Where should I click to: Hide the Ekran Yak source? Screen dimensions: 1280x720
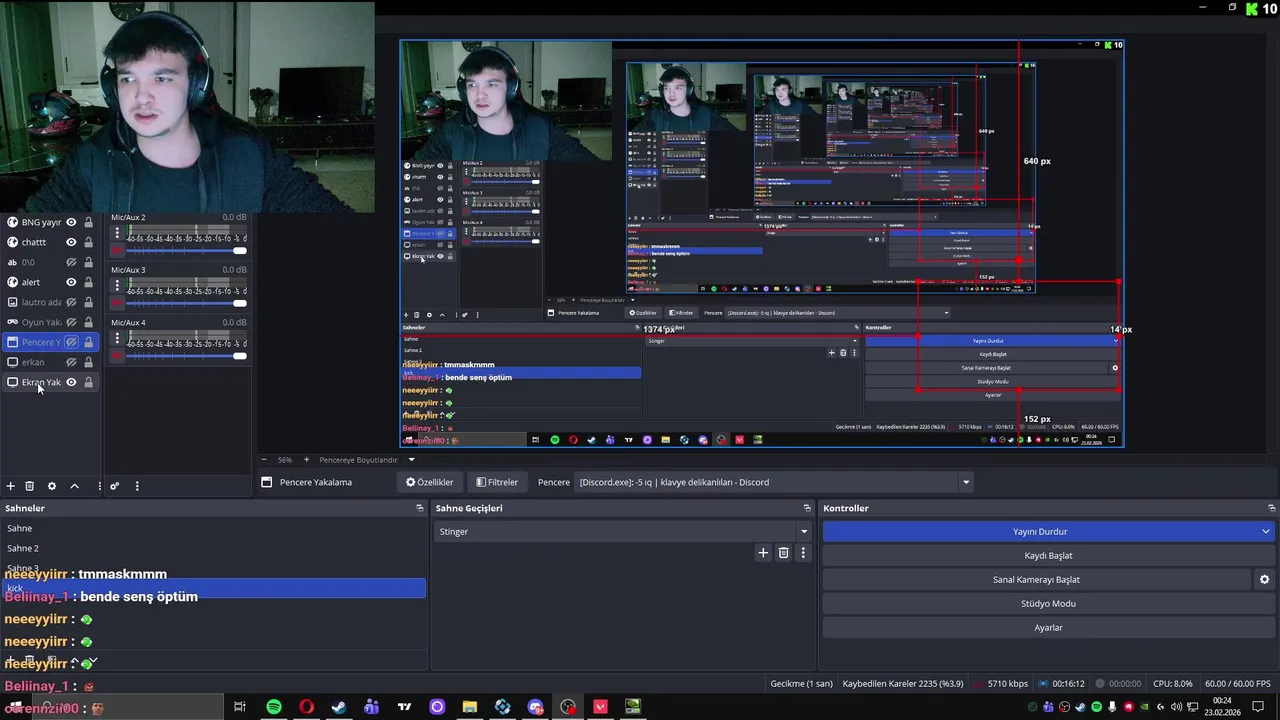pyautogui.click(x=71, y=382)
